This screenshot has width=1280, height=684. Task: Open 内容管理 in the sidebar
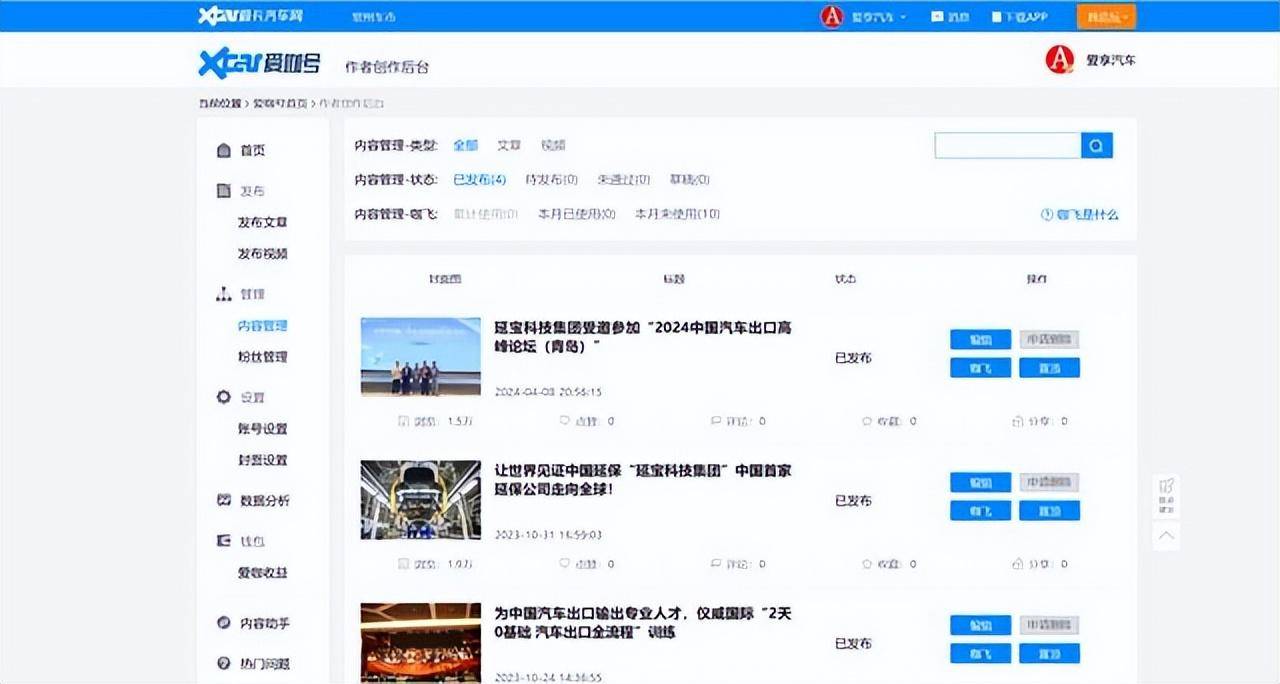pyautogui.click(x=262, y=326)
